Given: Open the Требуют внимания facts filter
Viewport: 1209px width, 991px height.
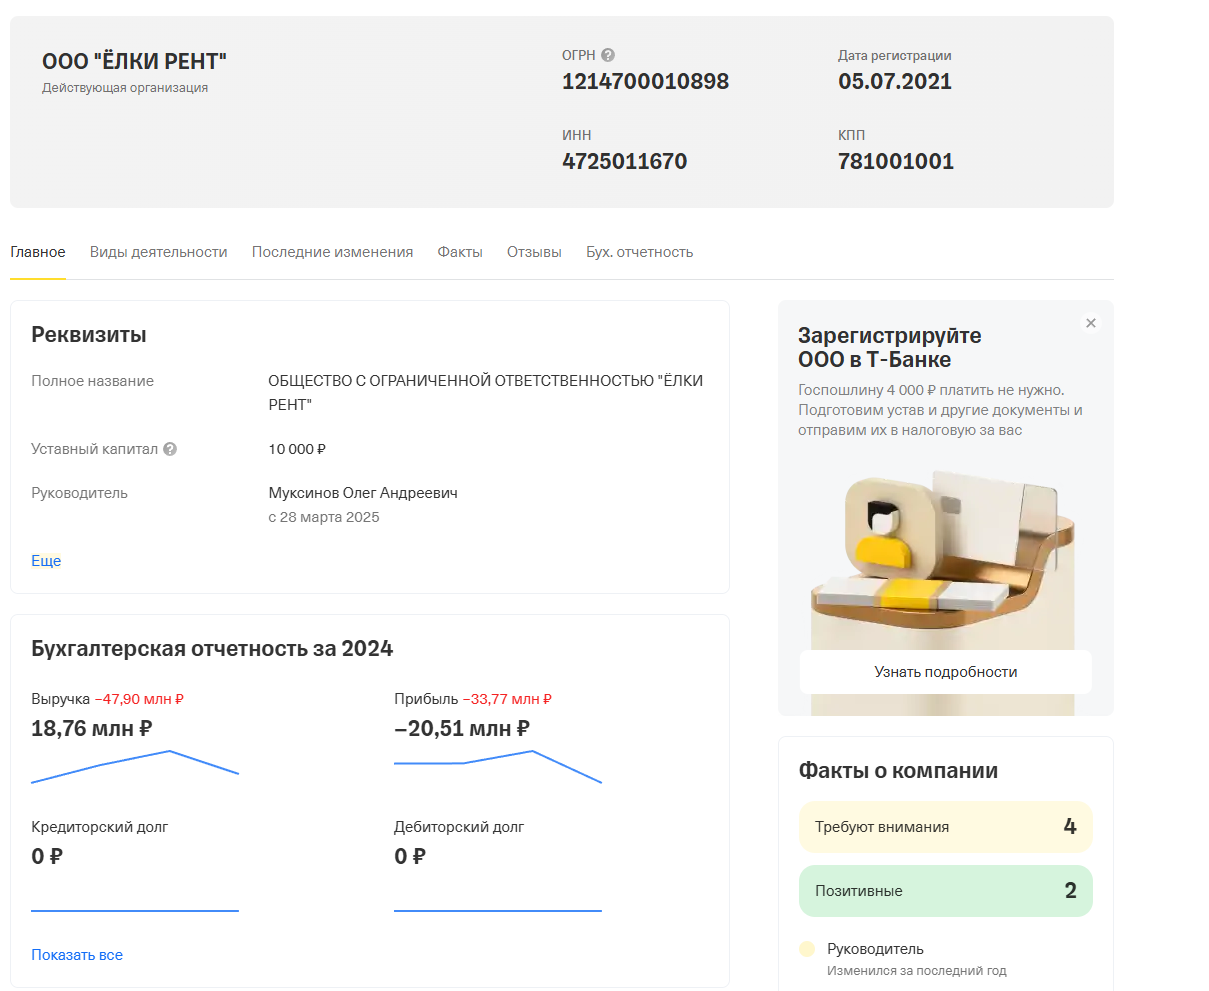Looking at the screenshot, I should [945, 827].
